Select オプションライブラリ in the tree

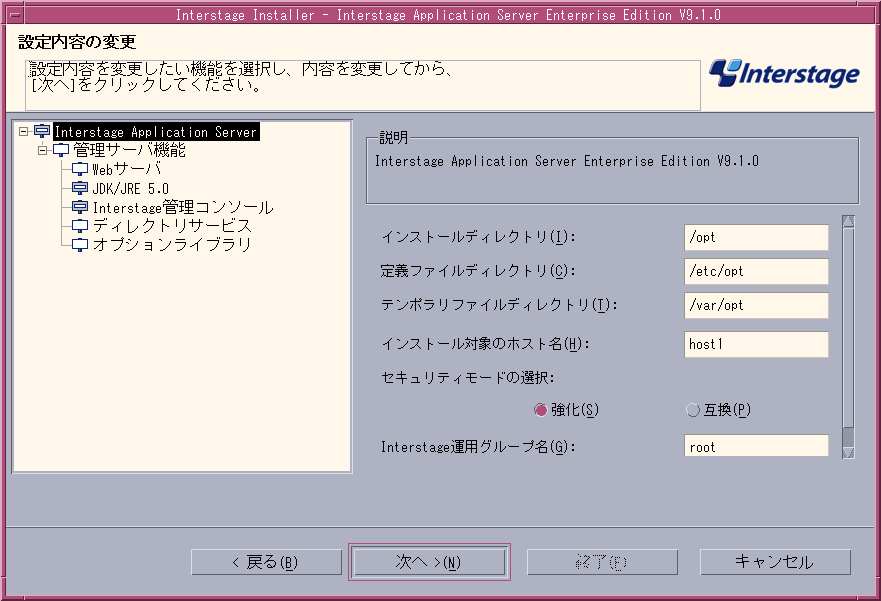pyautogui.click(x=172, y=245)
